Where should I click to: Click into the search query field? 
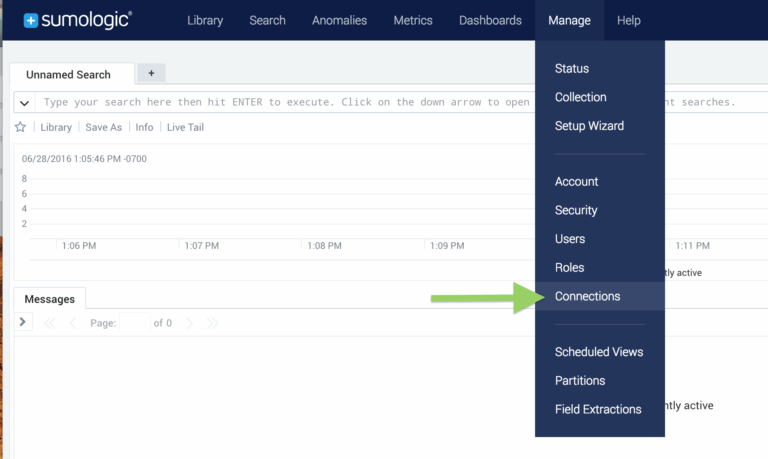click(x=280, y=102)
